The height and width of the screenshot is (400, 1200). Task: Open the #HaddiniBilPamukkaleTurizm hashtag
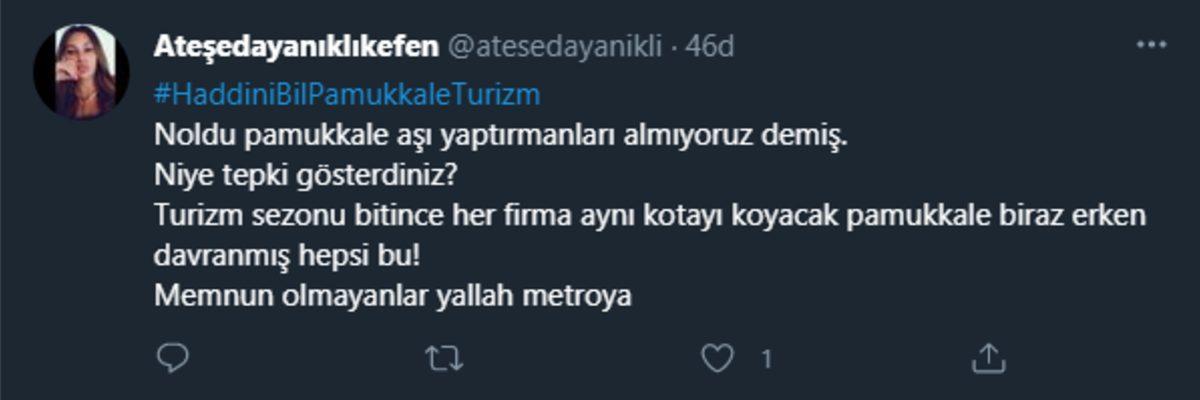click(349, 95)
